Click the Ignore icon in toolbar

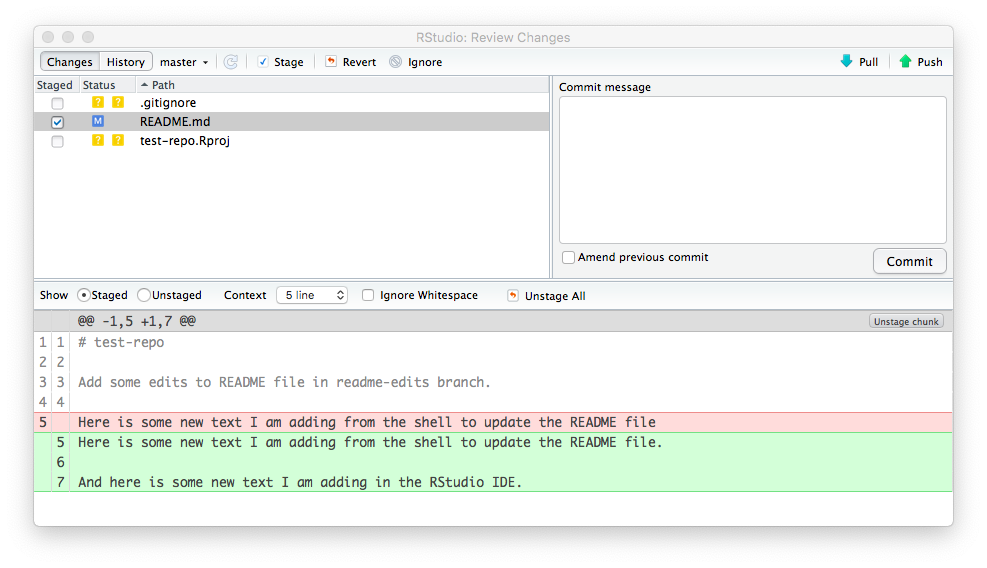click(x=396, y=62)
